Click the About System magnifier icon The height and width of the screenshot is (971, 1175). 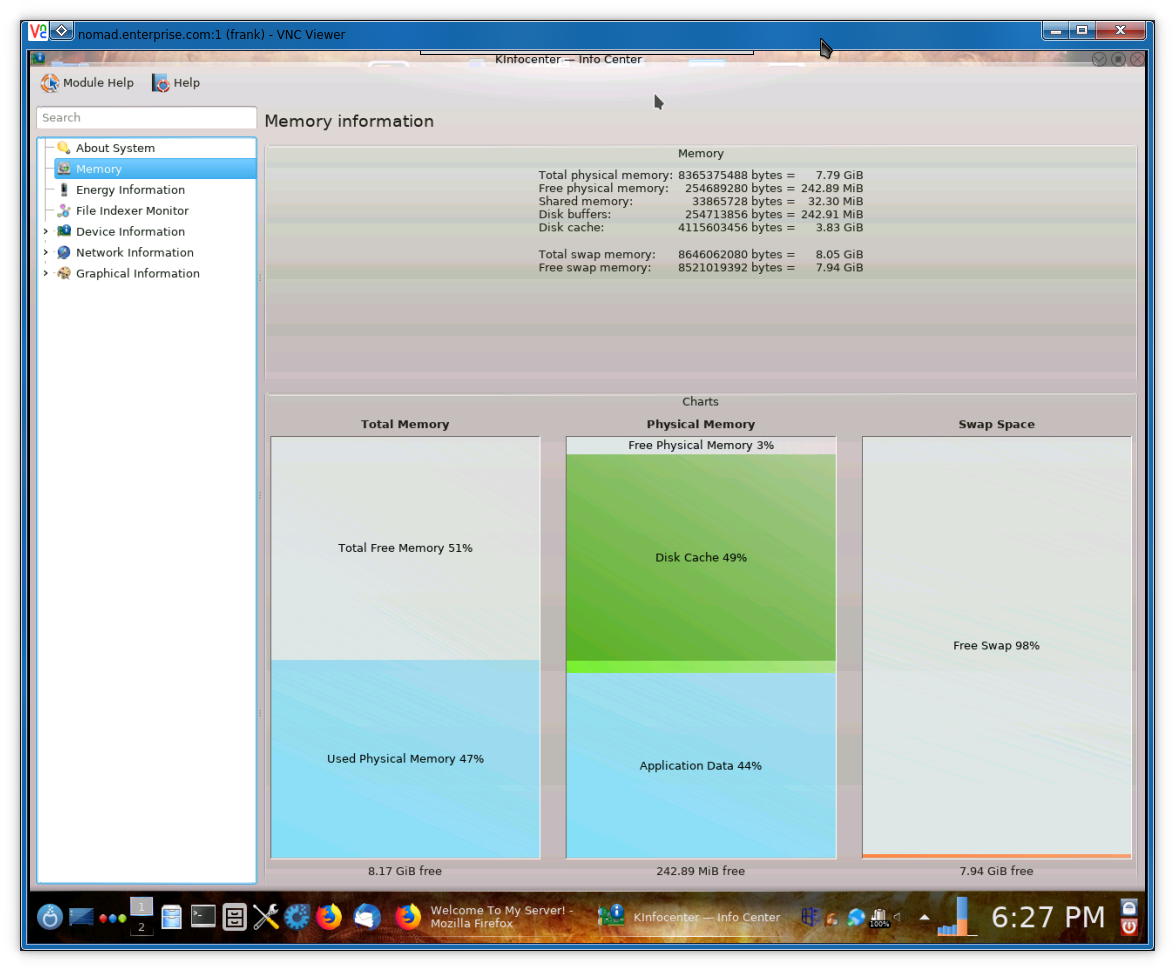pyautogui.click(x=64, y=148)
